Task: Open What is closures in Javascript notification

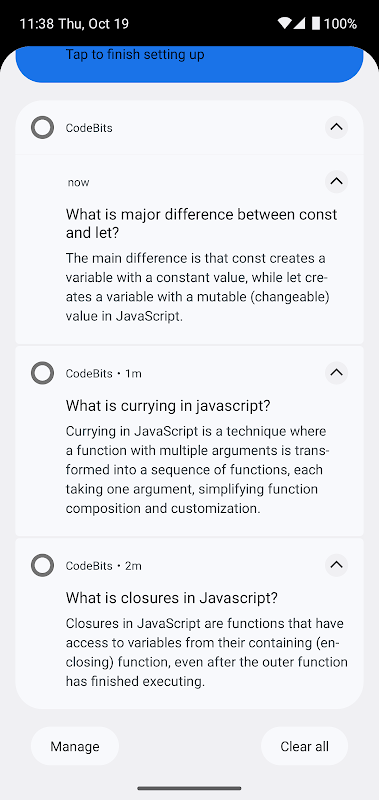Action: click(x=189, y=623)
